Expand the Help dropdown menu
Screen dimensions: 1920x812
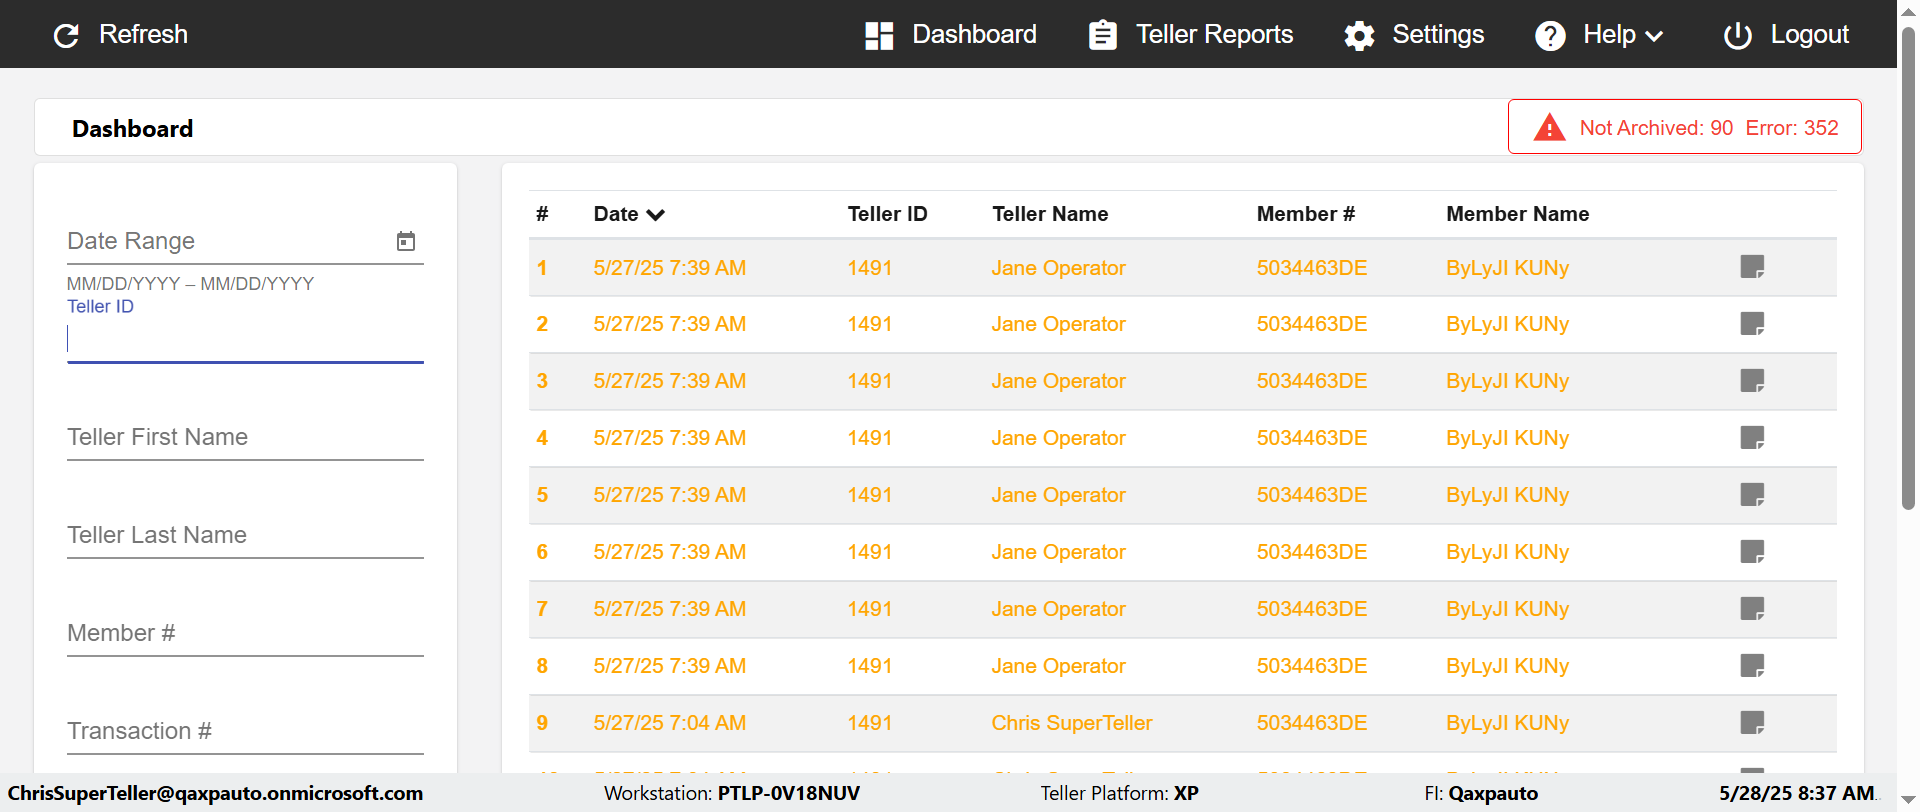click(1653, 36)
